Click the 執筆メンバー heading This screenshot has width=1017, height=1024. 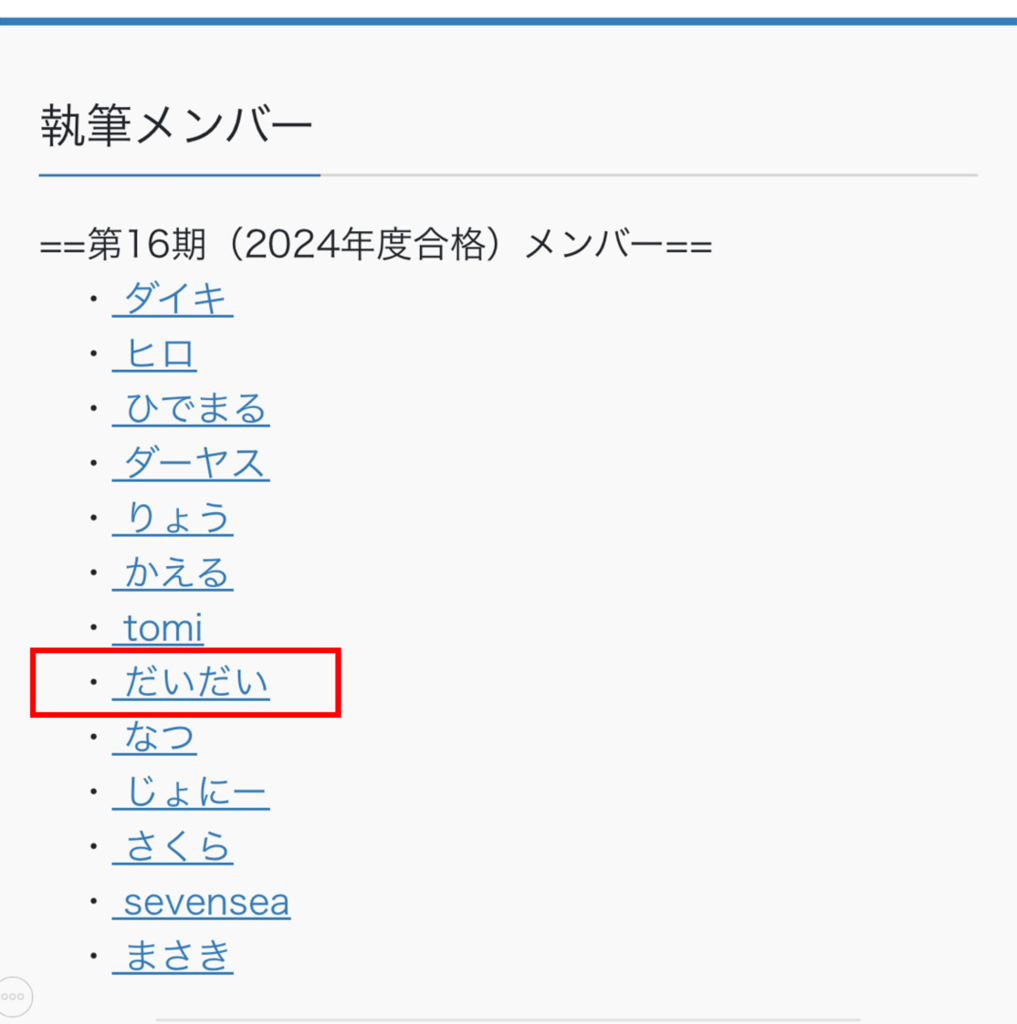click(176, 127)
